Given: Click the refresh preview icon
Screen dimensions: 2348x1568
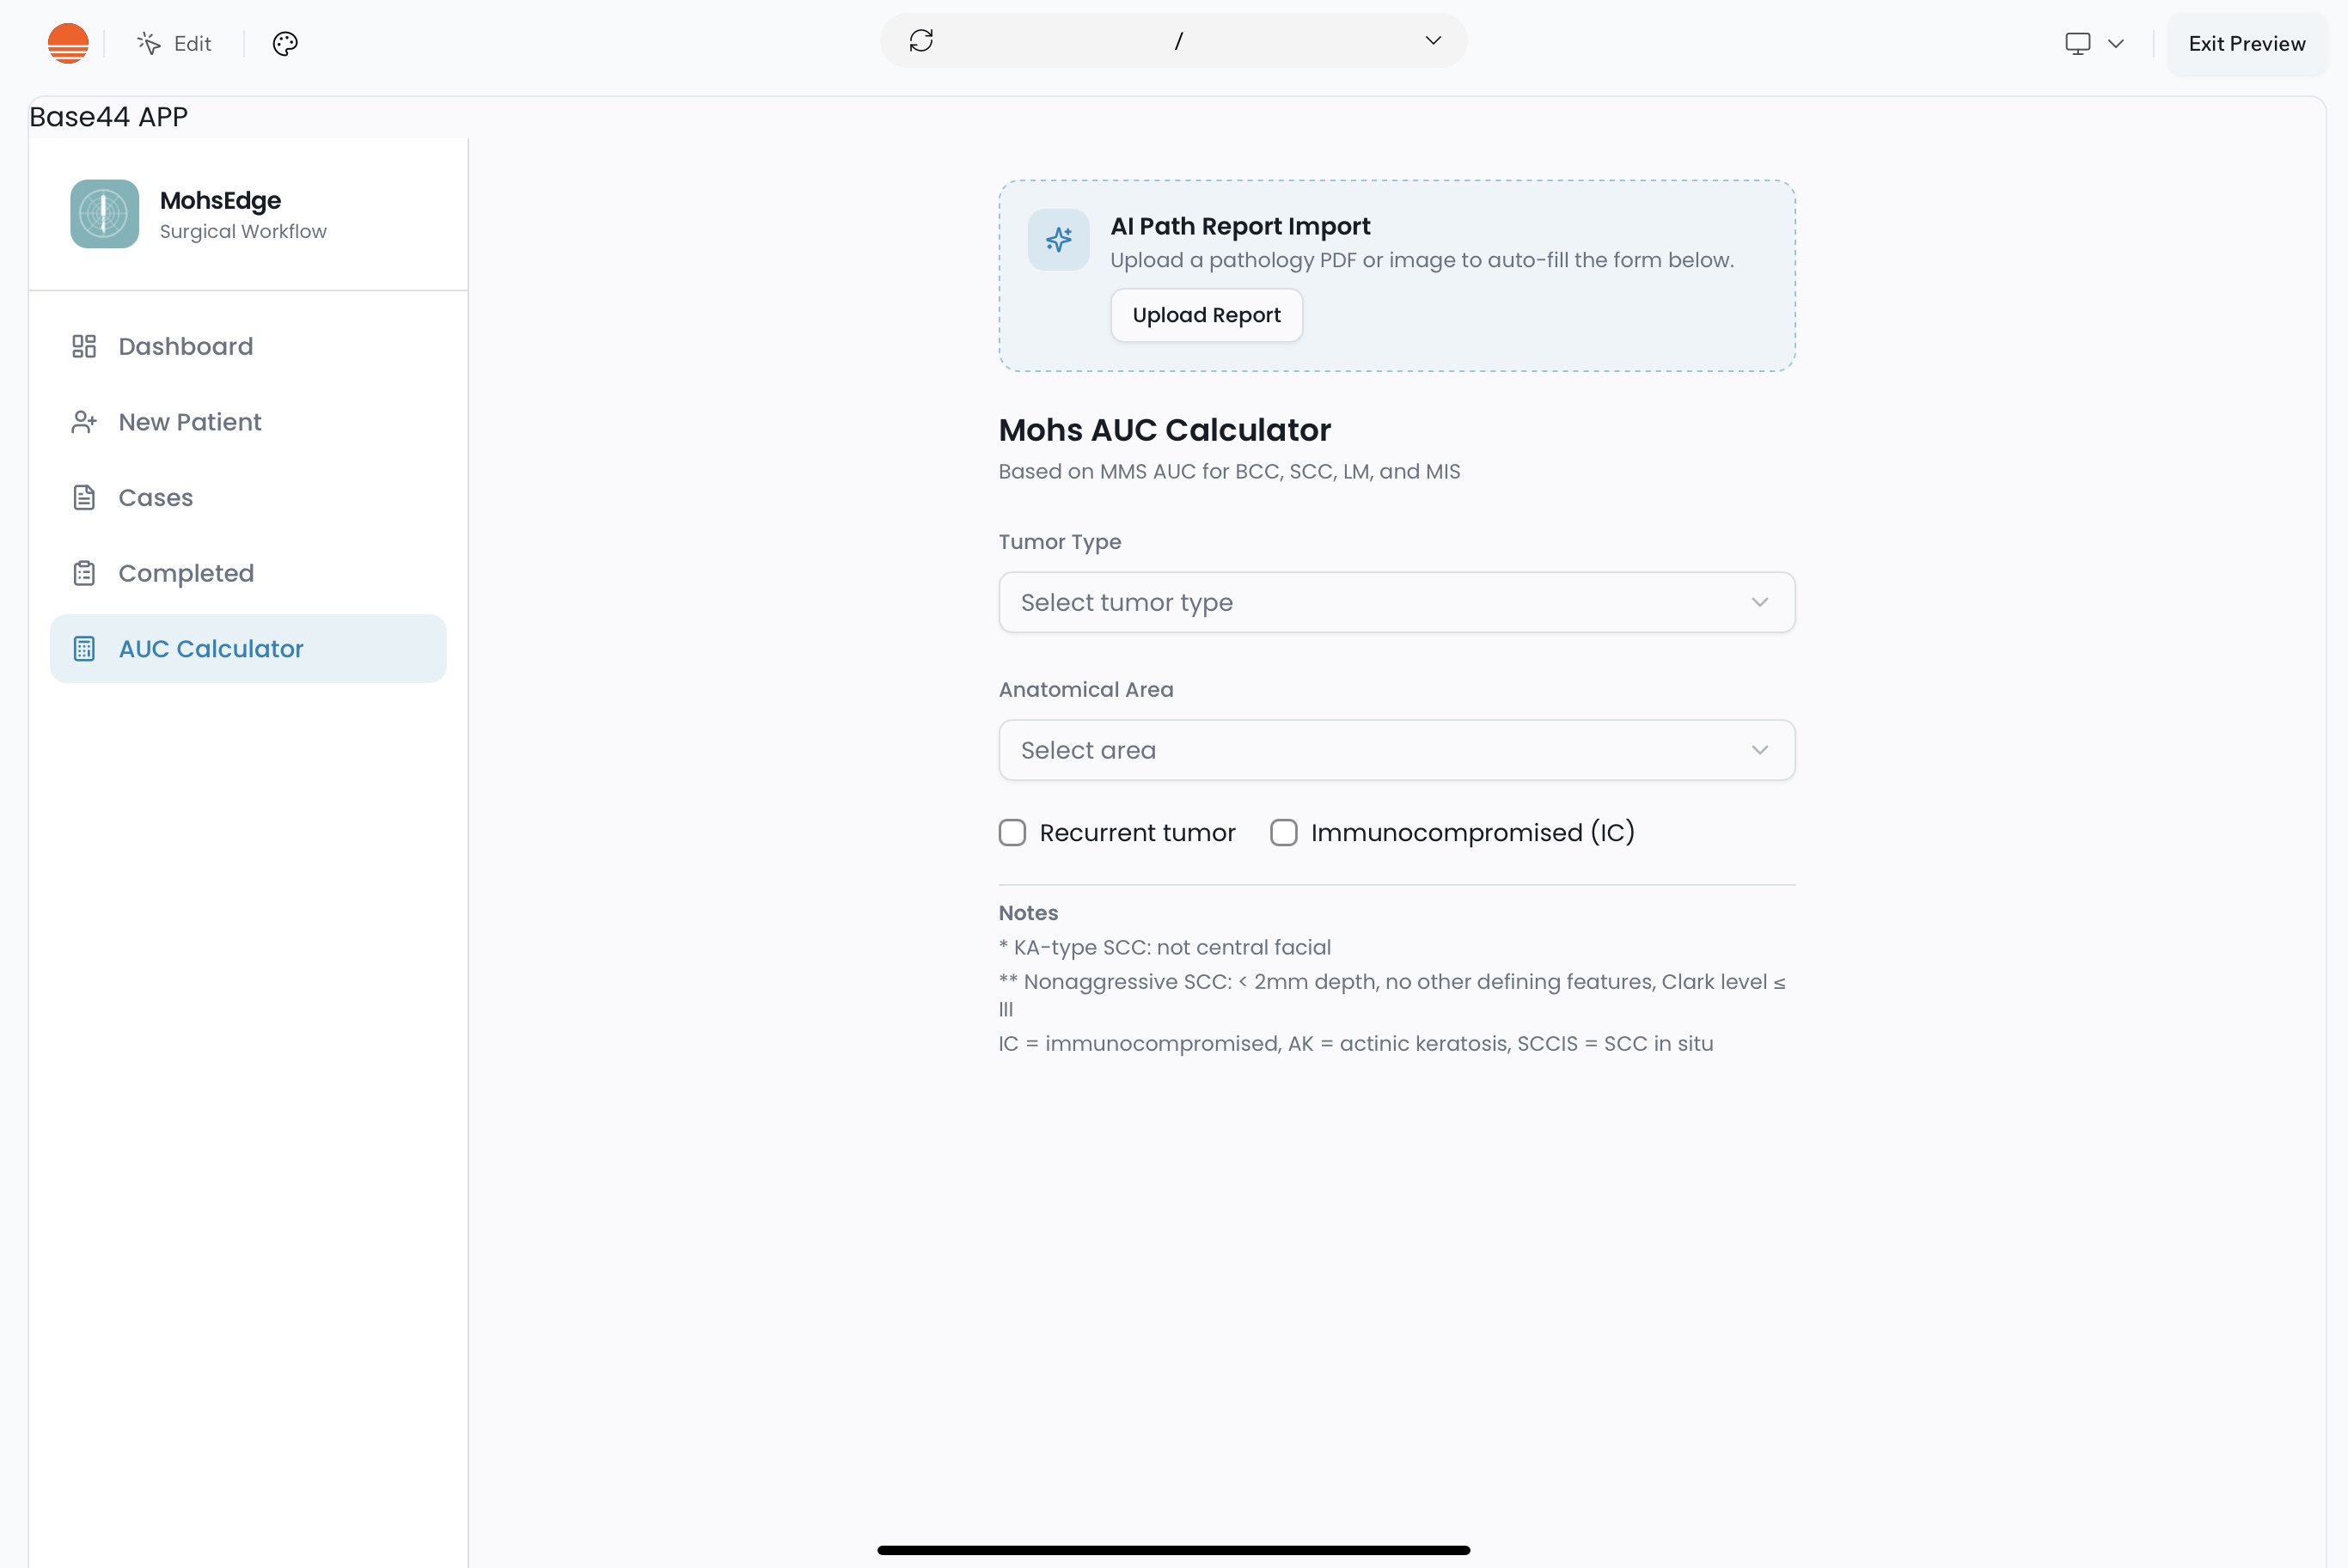Looking at the screenshot, I should point(921,41).
